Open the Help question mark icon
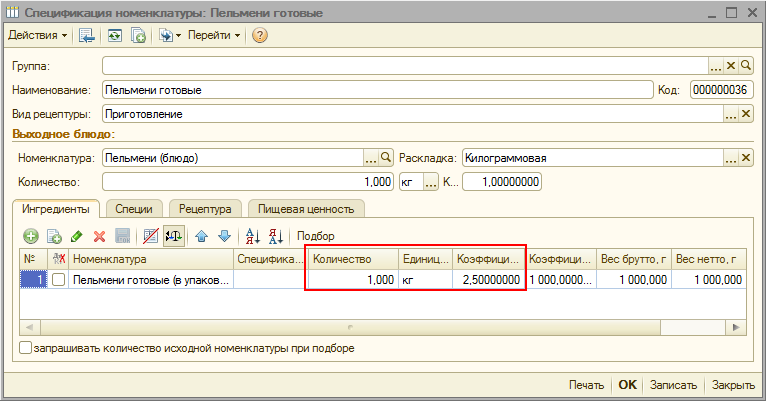The width and height of the screenshot is (766, 401). (x=260, y=35)
